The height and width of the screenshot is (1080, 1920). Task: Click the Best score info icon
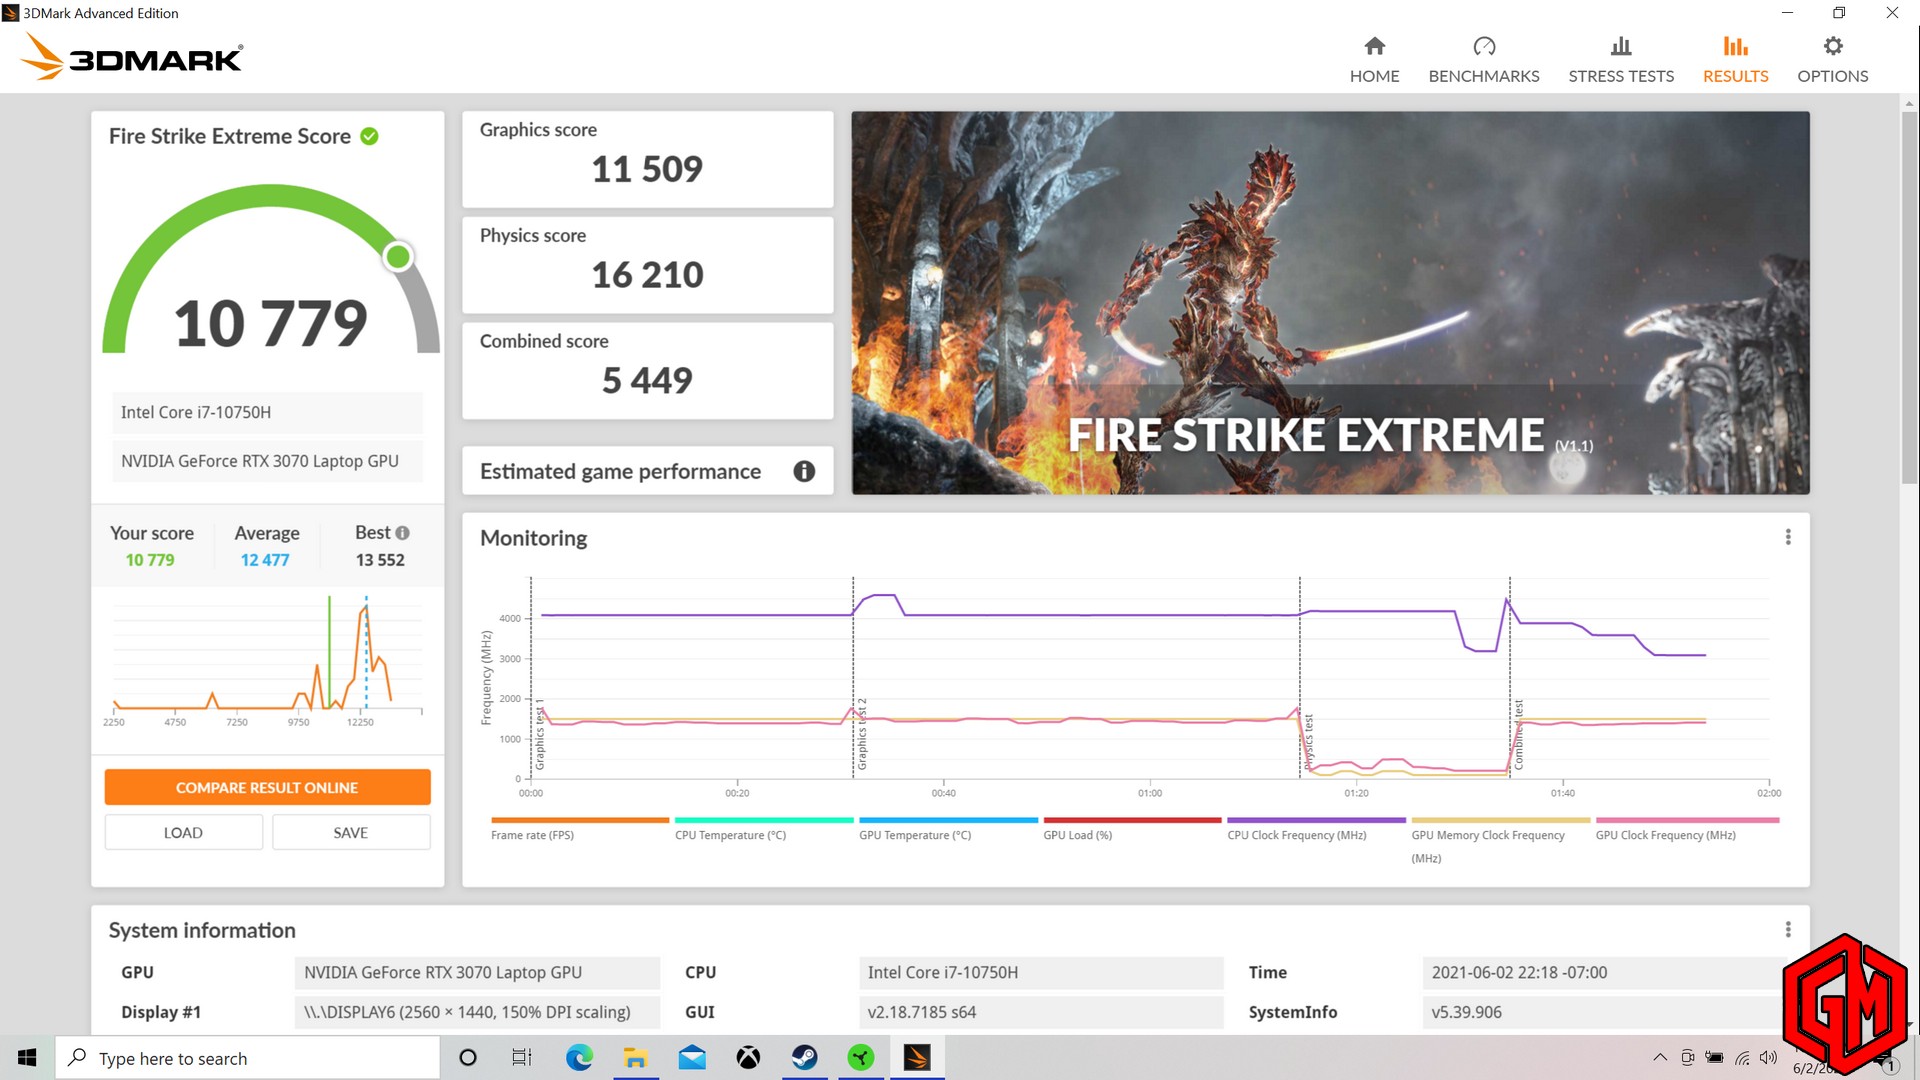pyautogui.click(x=402, y=533)
